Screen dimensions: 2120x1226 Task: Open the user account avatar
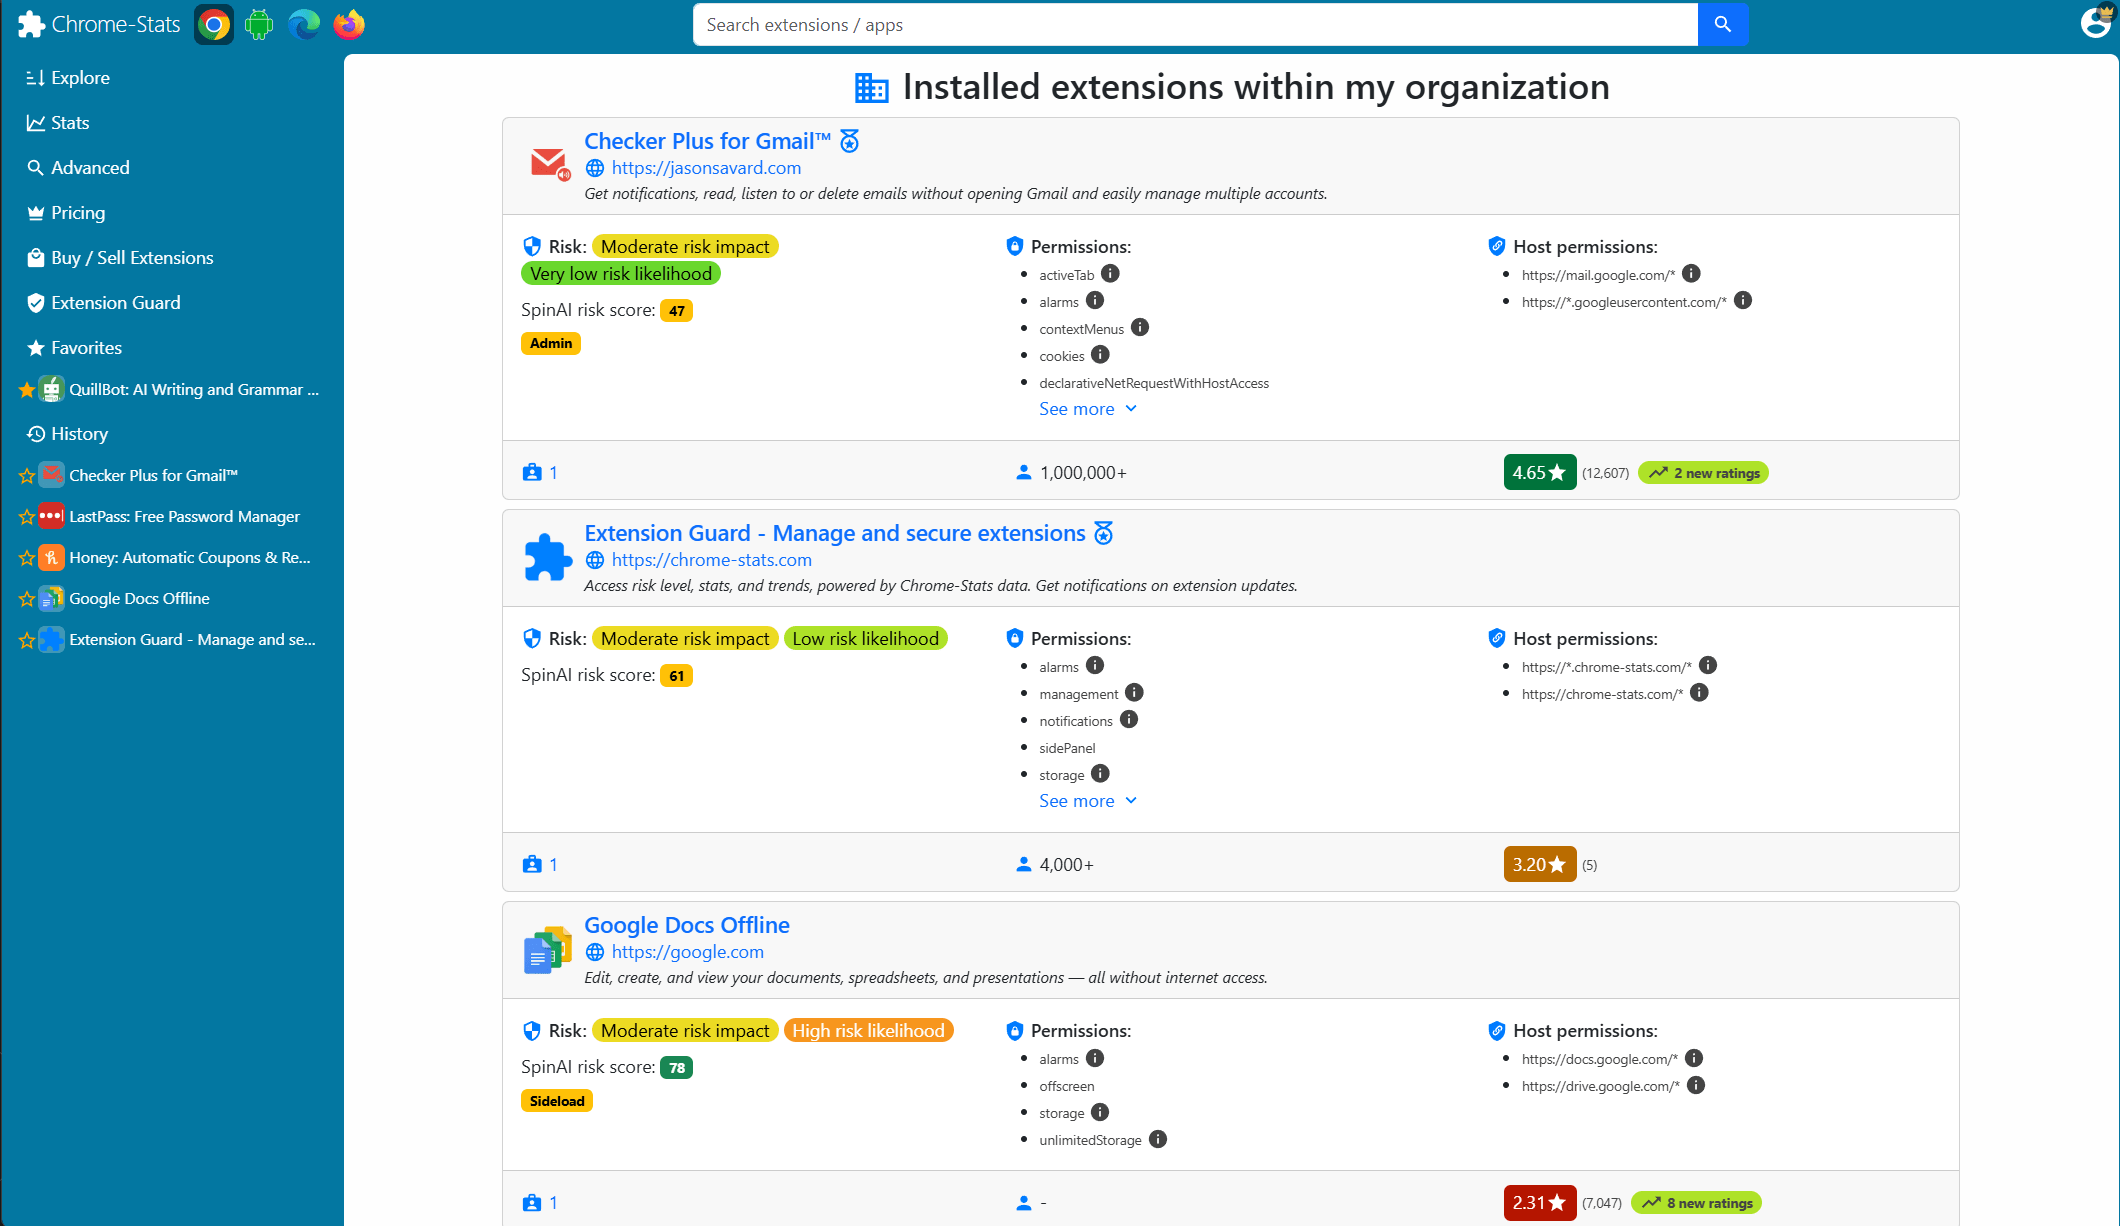pyautogui.click(x=2096, y=22)
